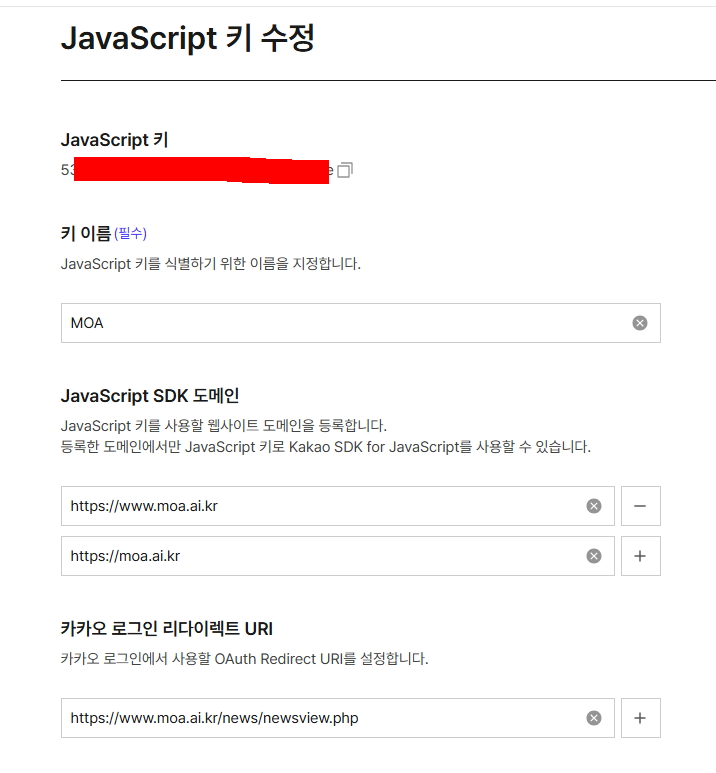Screen dimensions: 716x773
Task: Clear the https://www.moa.ai.kr domain entry
Action: [x=594, y=506]
